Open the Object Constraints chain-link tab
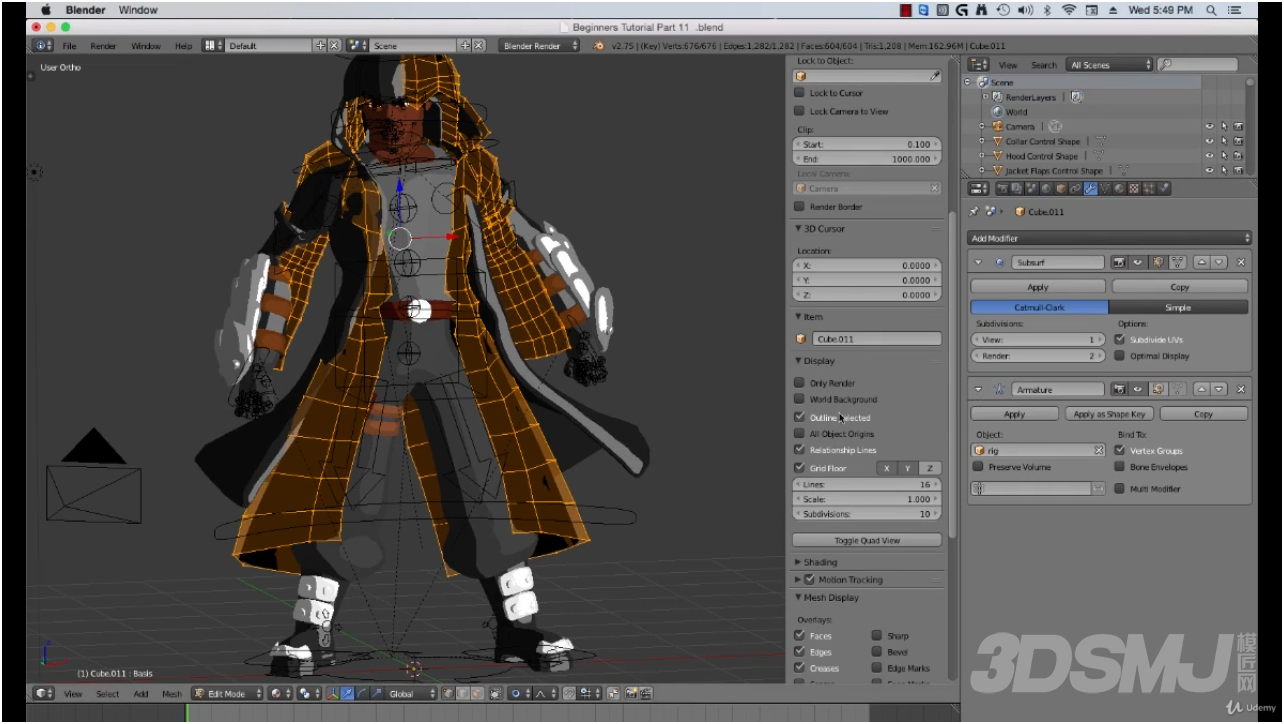The image size is (1284, 724). click(x=1076, y=188)
